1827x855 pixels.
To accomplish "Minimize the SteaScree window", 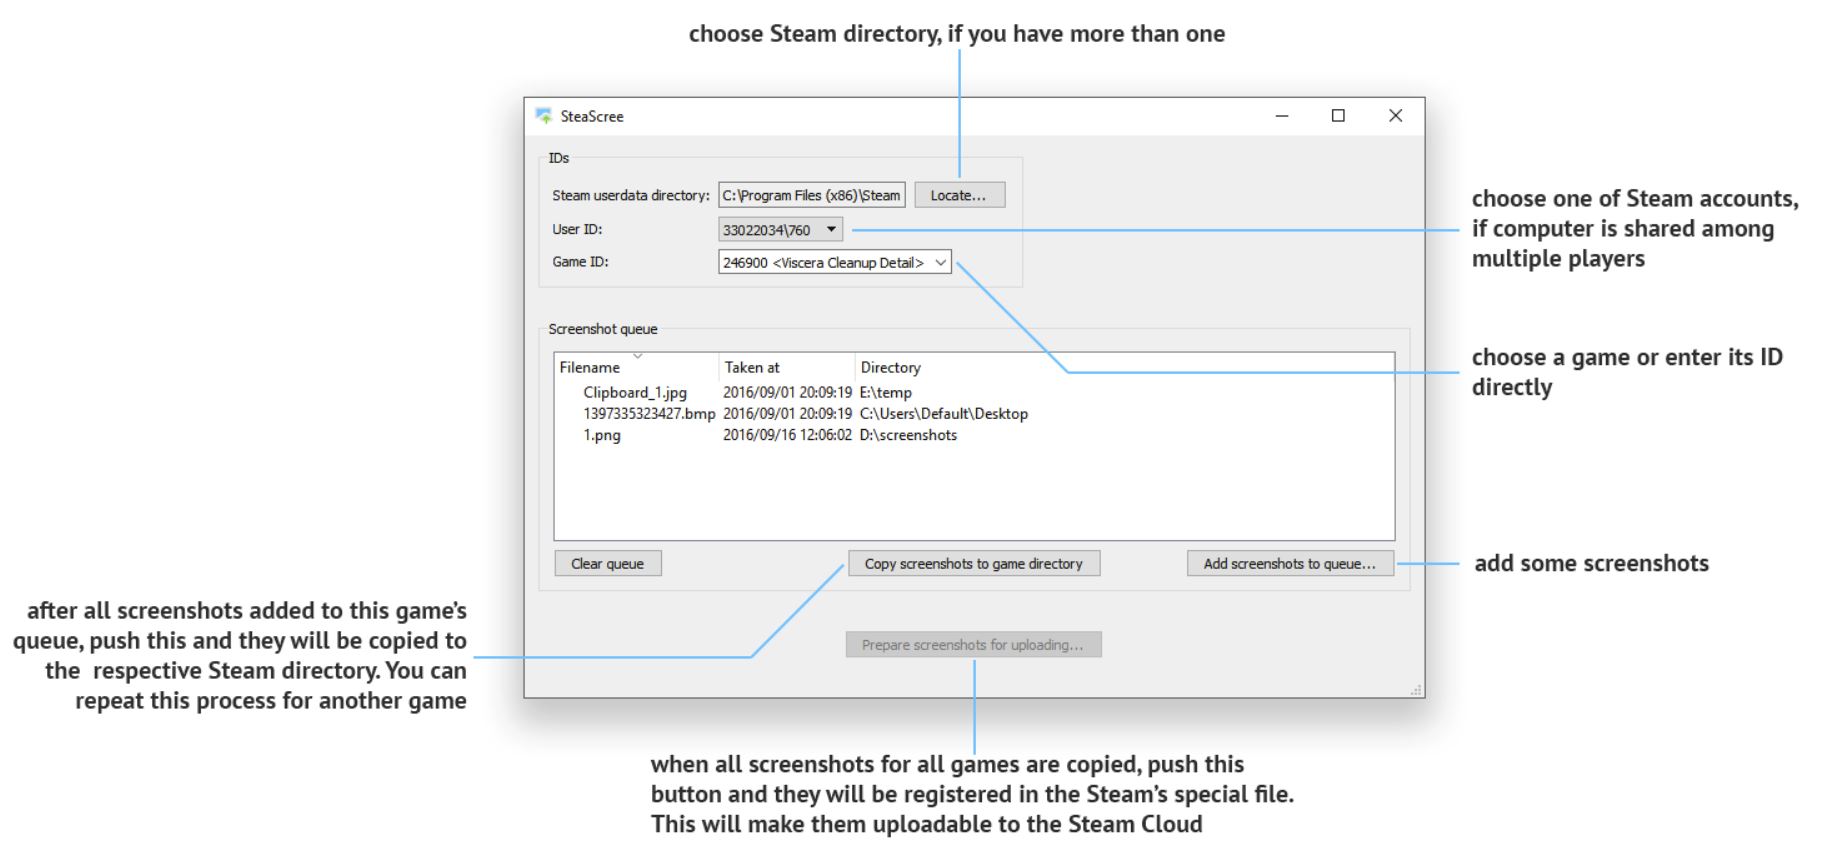I will pos(1282,116).
